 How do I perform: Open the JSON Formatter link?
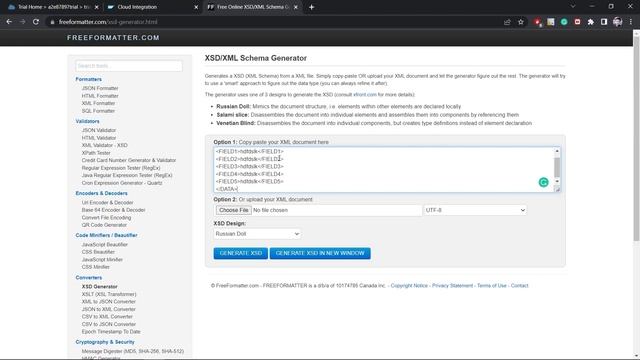(x=100, y=88)
